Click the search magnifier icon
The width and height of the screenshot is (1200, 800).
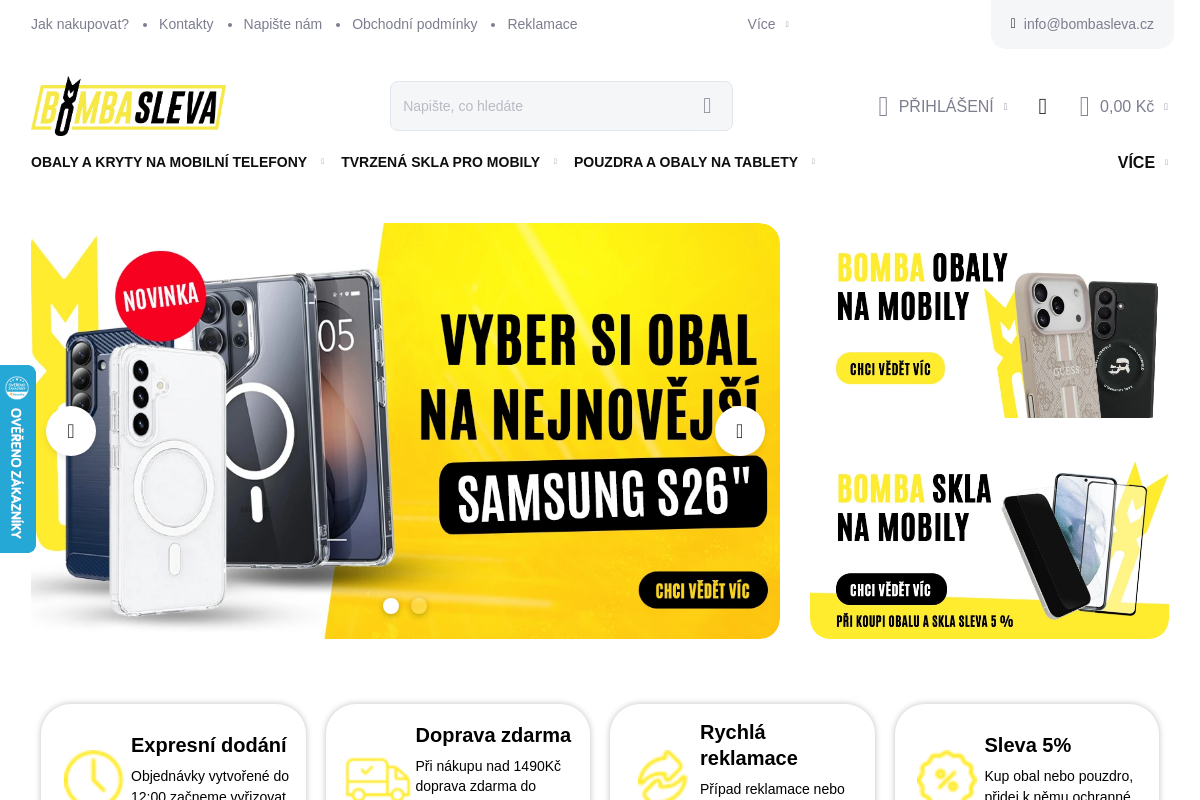point(707,106)
